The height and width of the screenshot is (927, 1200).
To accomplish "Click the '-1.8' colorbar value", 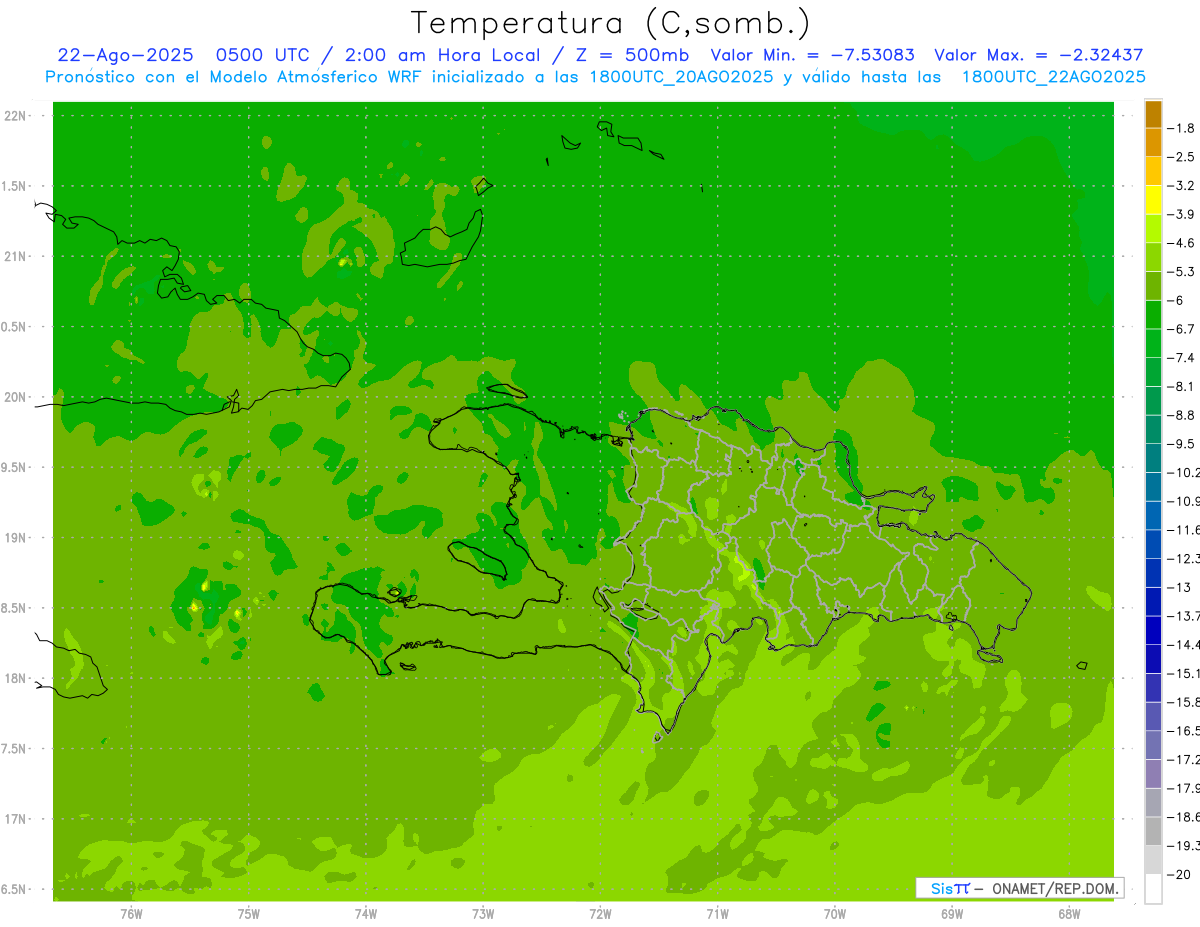I will coord(1181,128).
